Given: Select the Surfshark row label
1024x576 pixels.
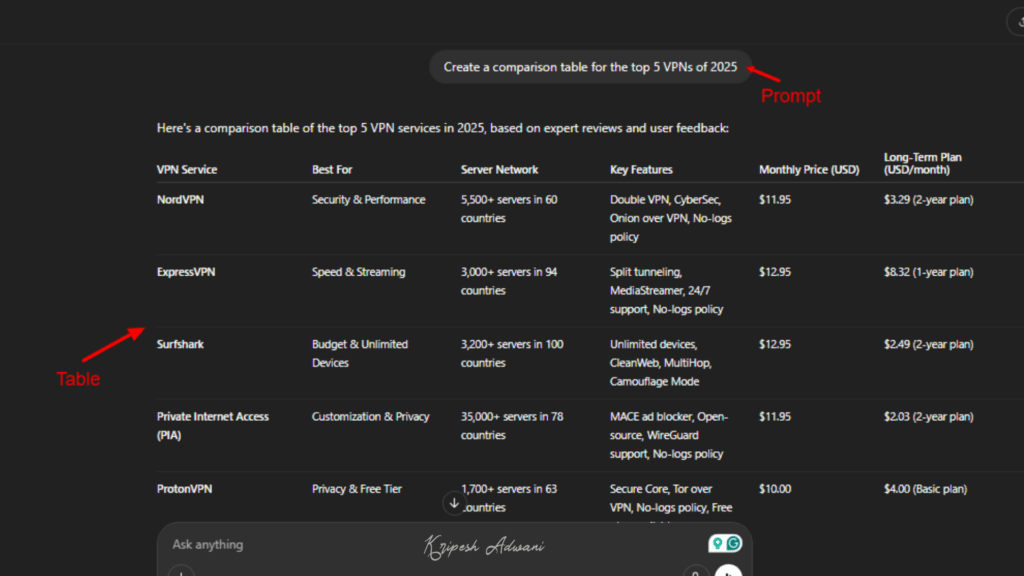Looking at the screenshot, I should click(182, 344).
